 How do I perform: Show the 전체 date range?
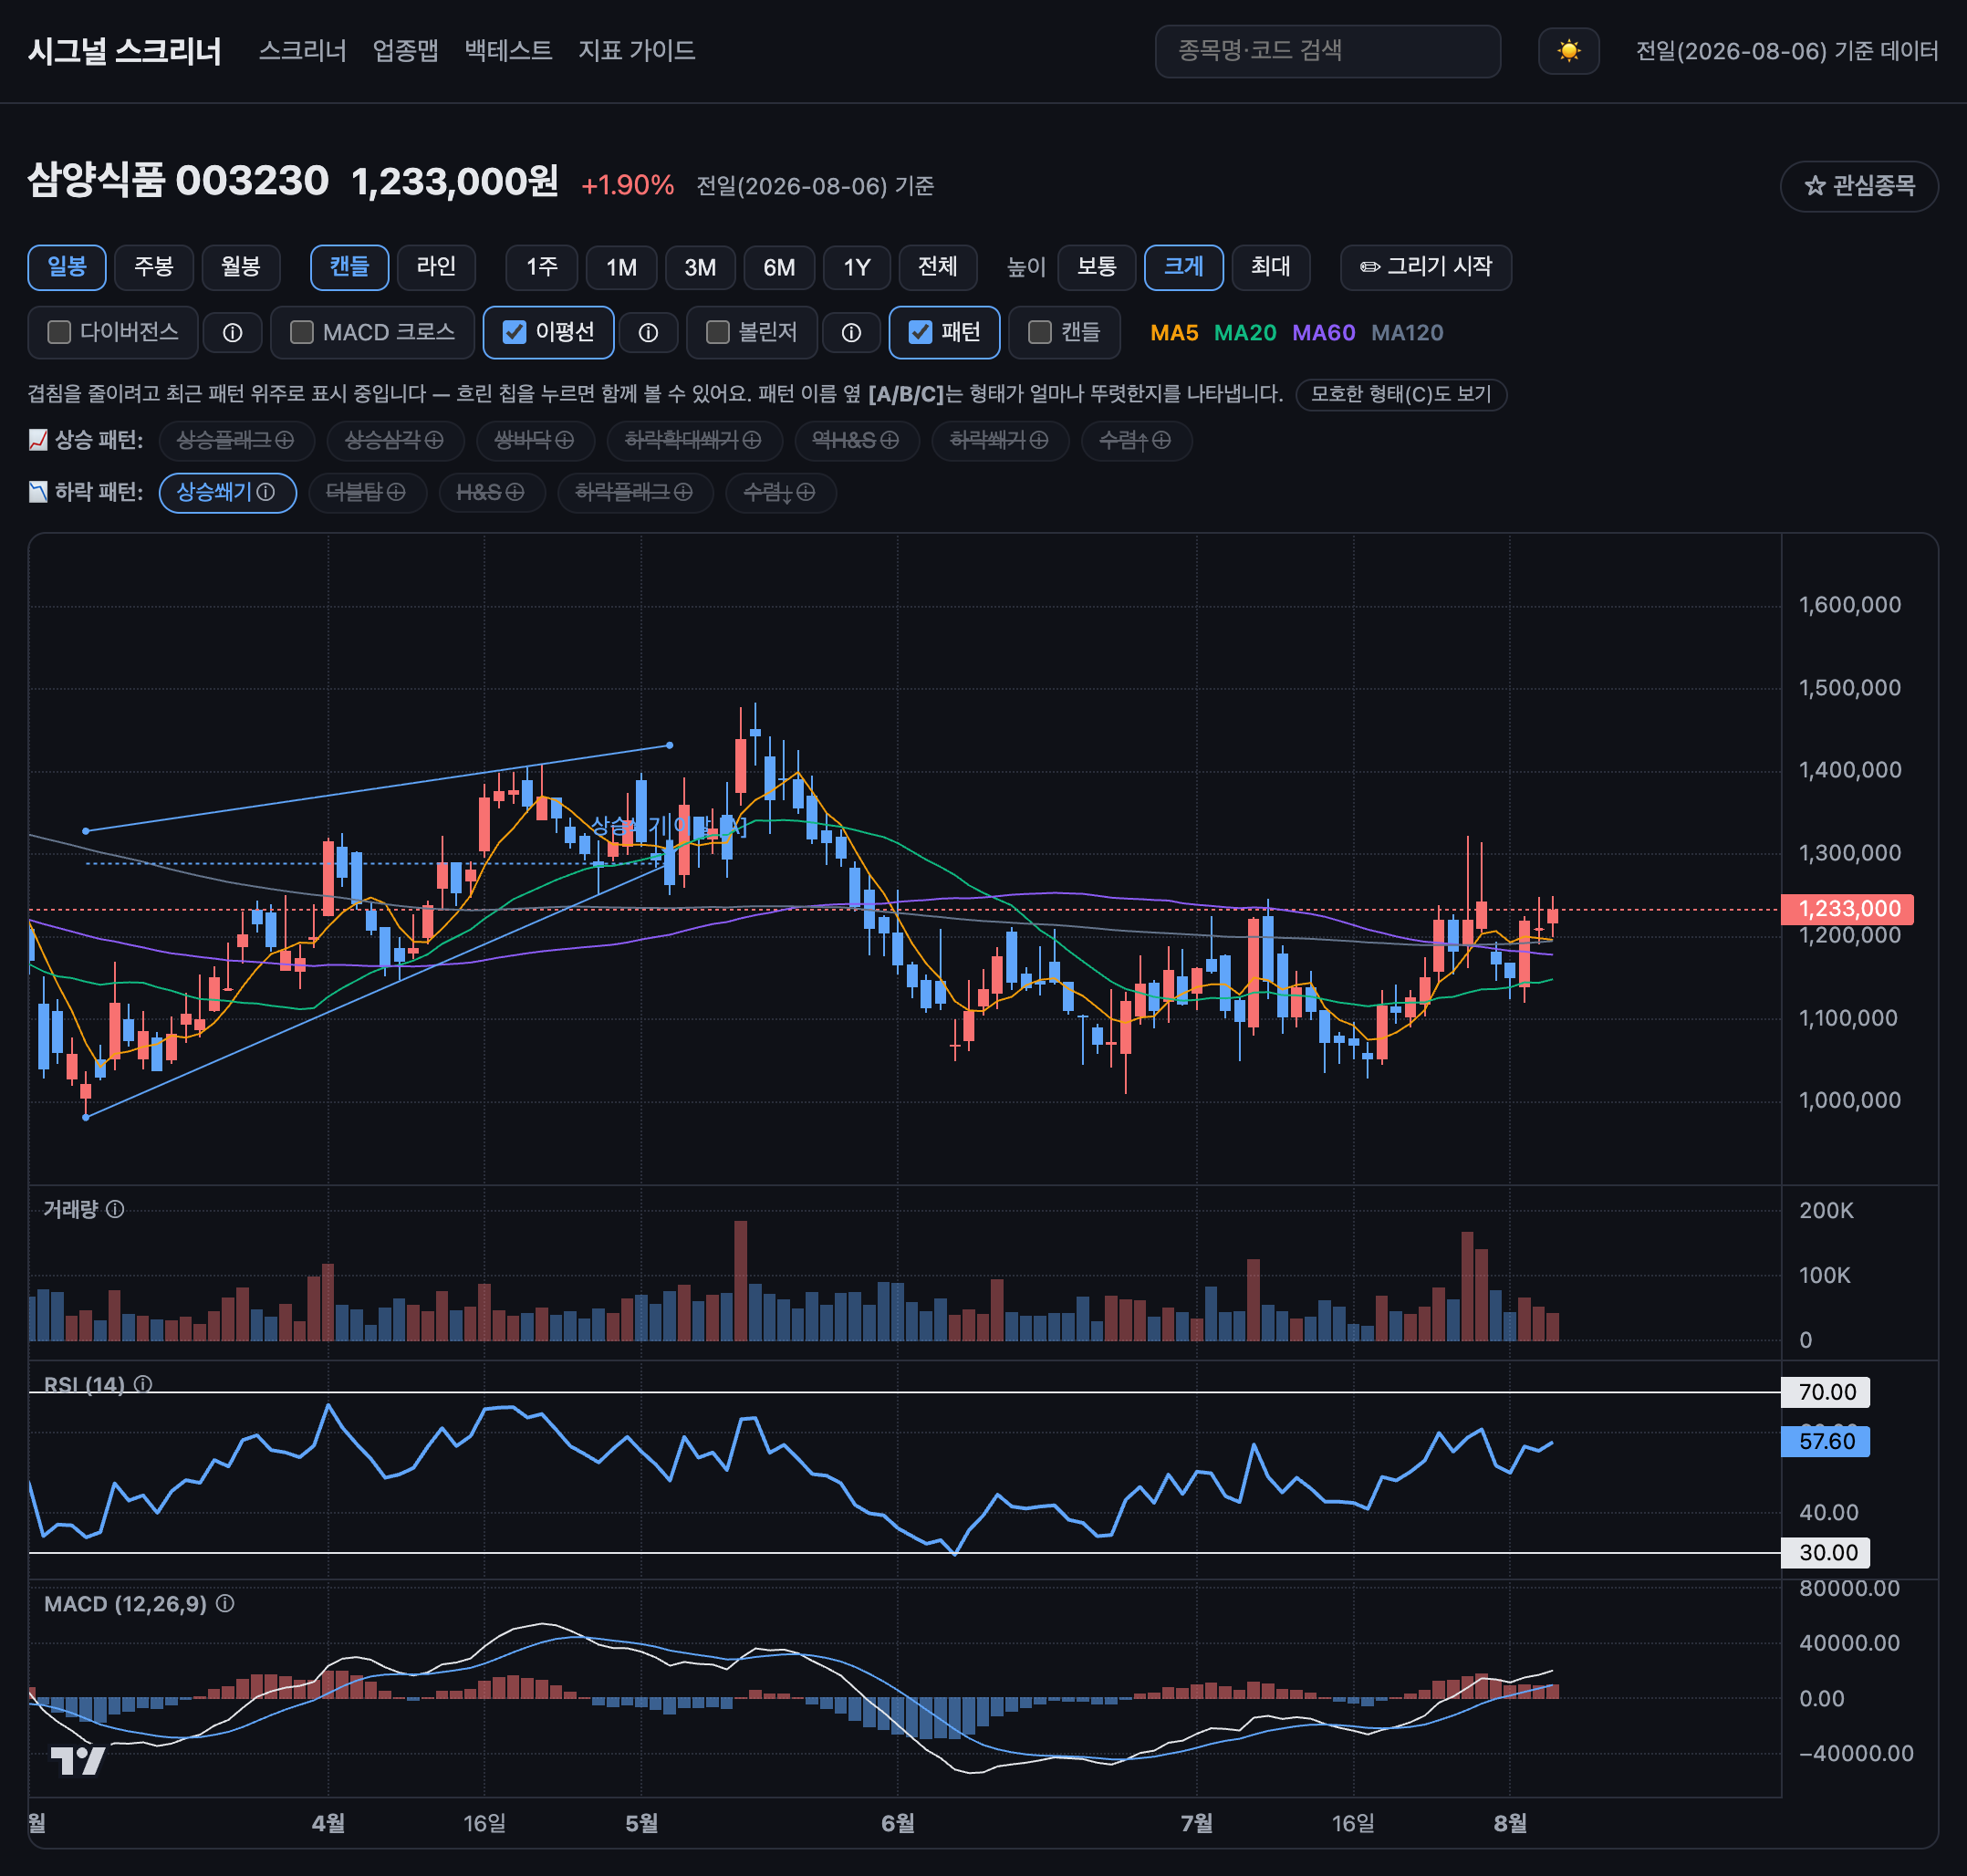coord(938,267)
